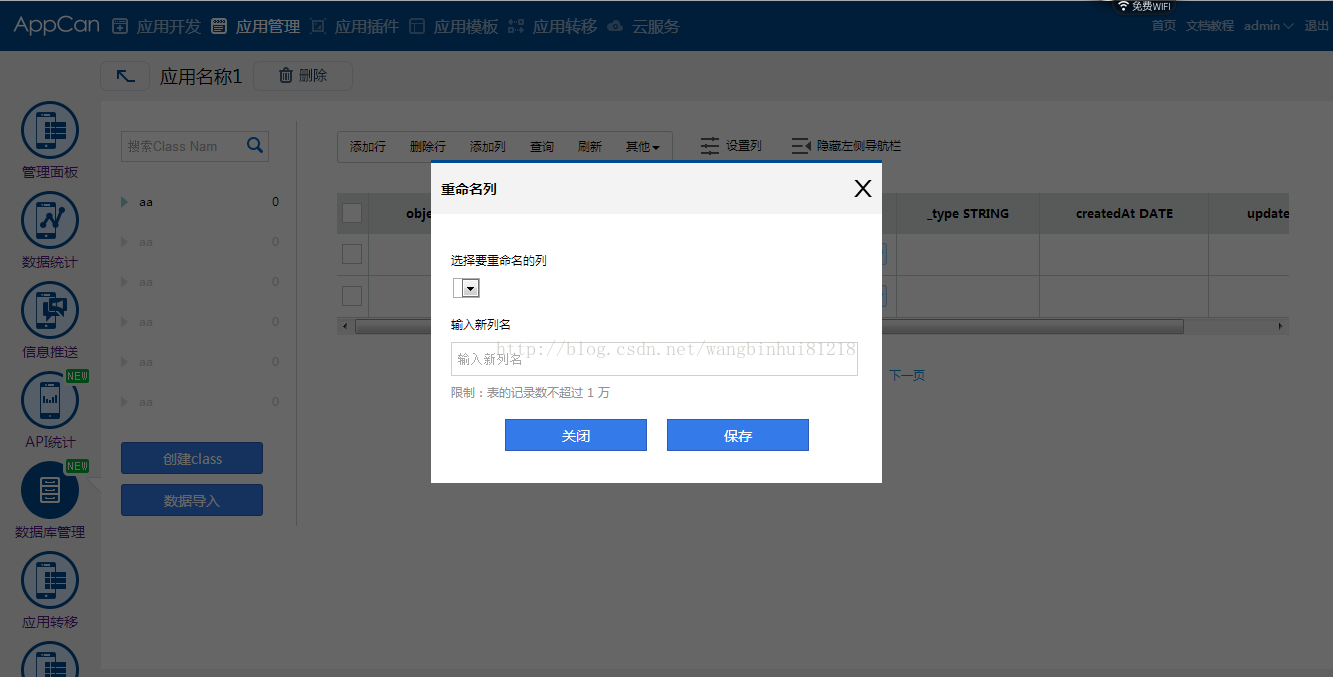The width and height of the screenshot is (1333, 677).
Task: Click the _type STRING column header
Action: click(x=968, y=213)
